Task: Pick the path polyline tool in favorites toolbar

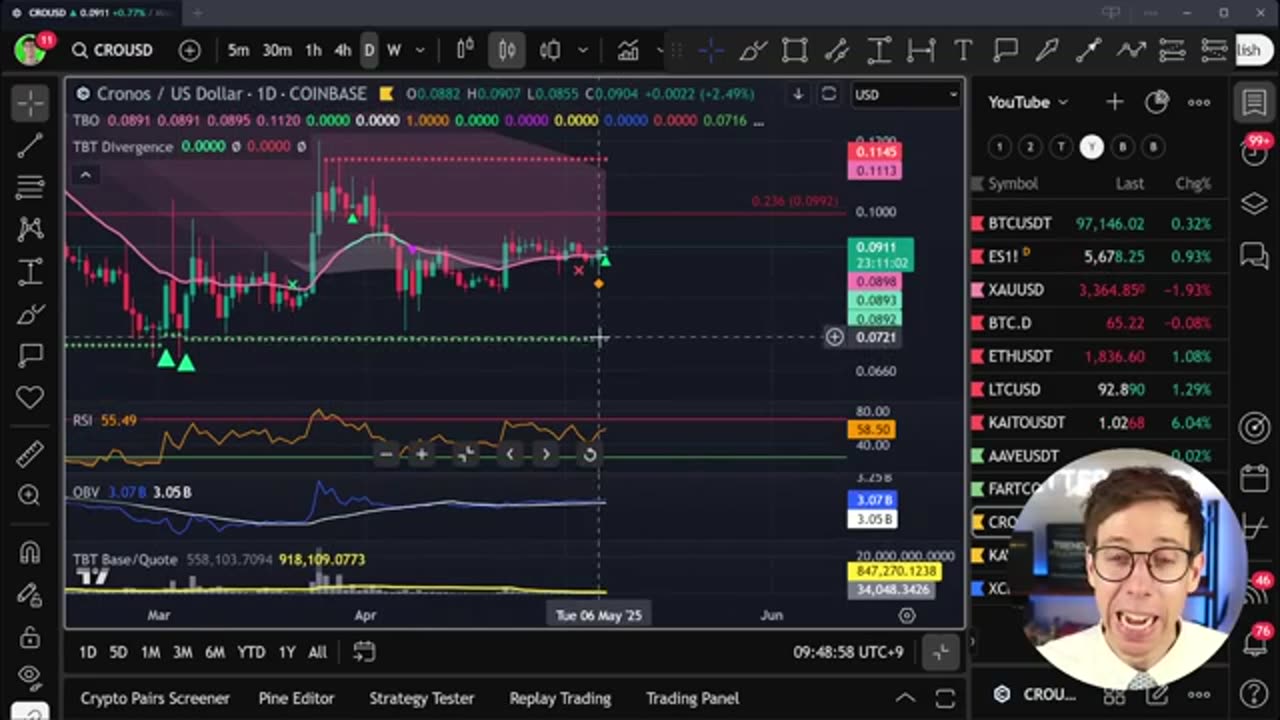Action: [1131, 50]
